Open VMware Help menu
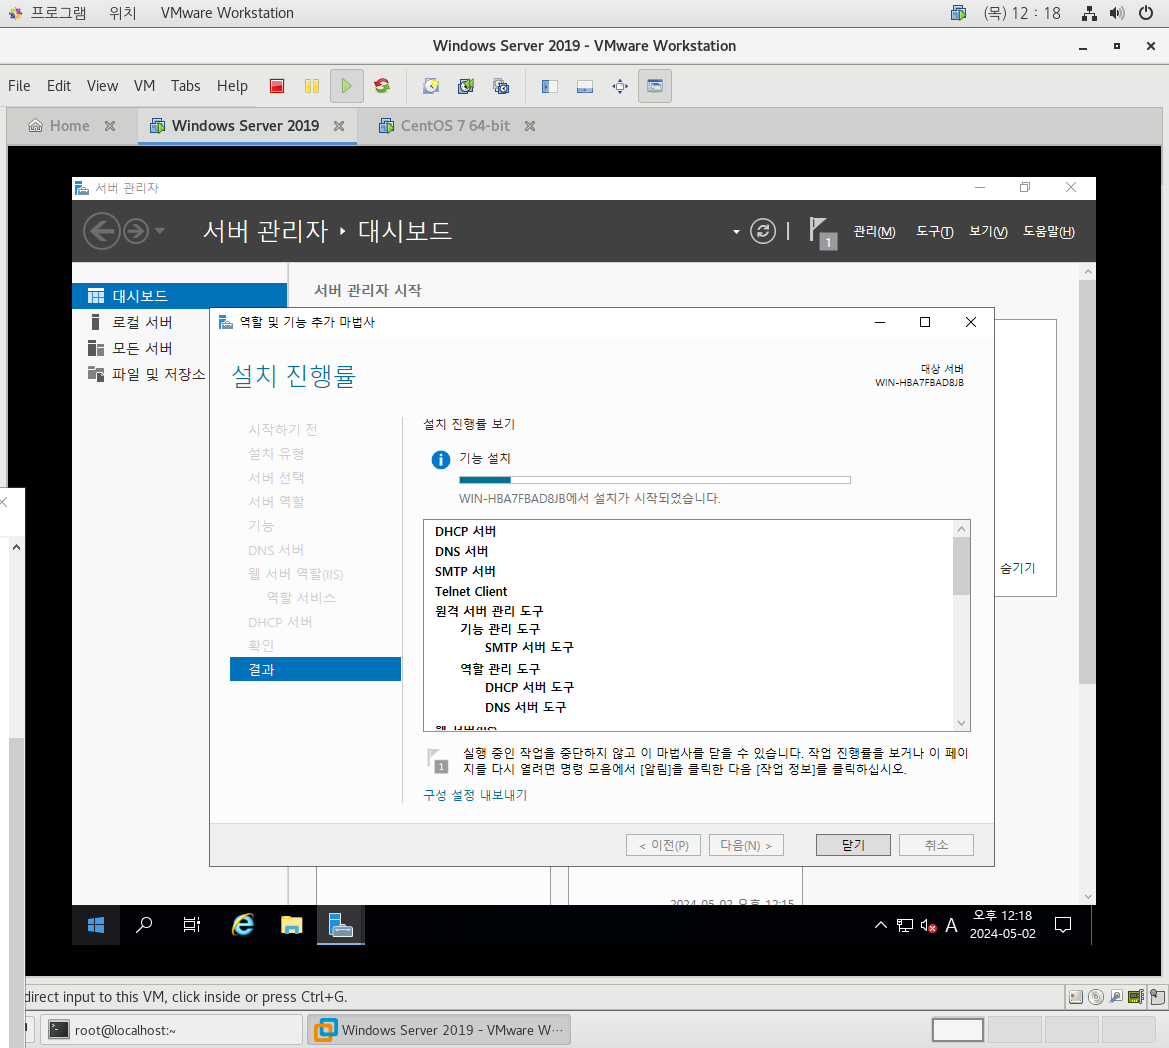1169x1048 pixels. click(x=232, y=86)
